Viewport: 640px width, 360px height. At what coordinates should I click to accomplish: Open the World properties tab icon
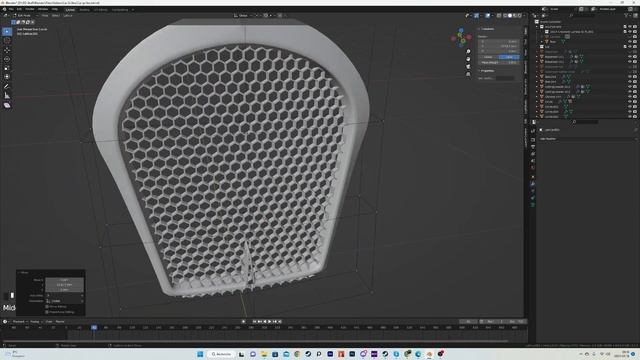(x=533, y=168)
